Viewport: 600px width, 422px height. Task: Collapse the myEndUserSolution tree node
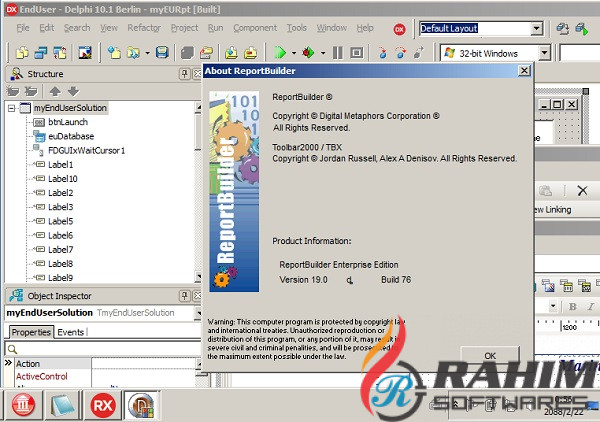pyautogui.click(x=11, y=108)
